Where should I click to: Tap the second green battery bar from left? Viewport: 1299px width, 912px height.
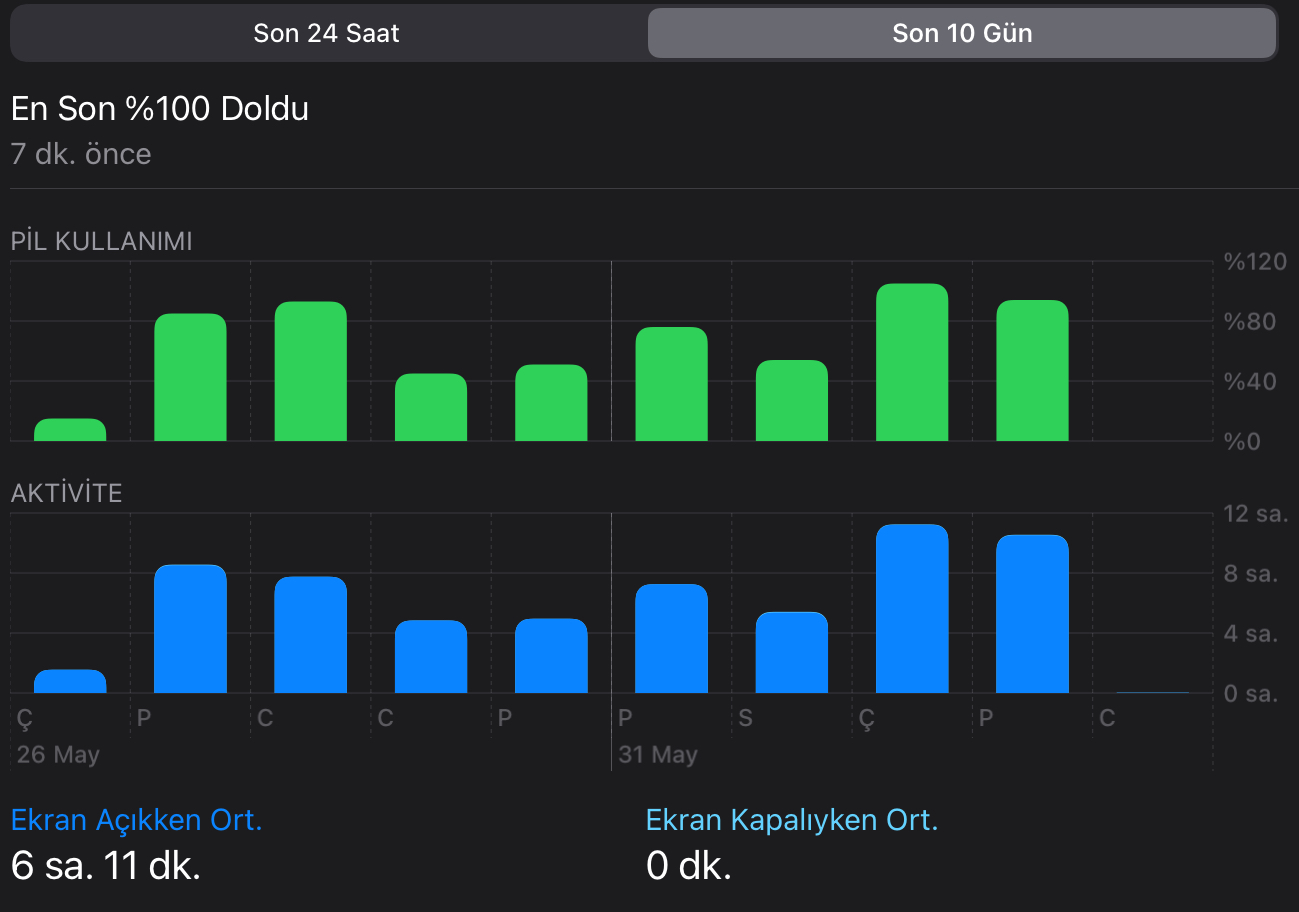(190, 377)
